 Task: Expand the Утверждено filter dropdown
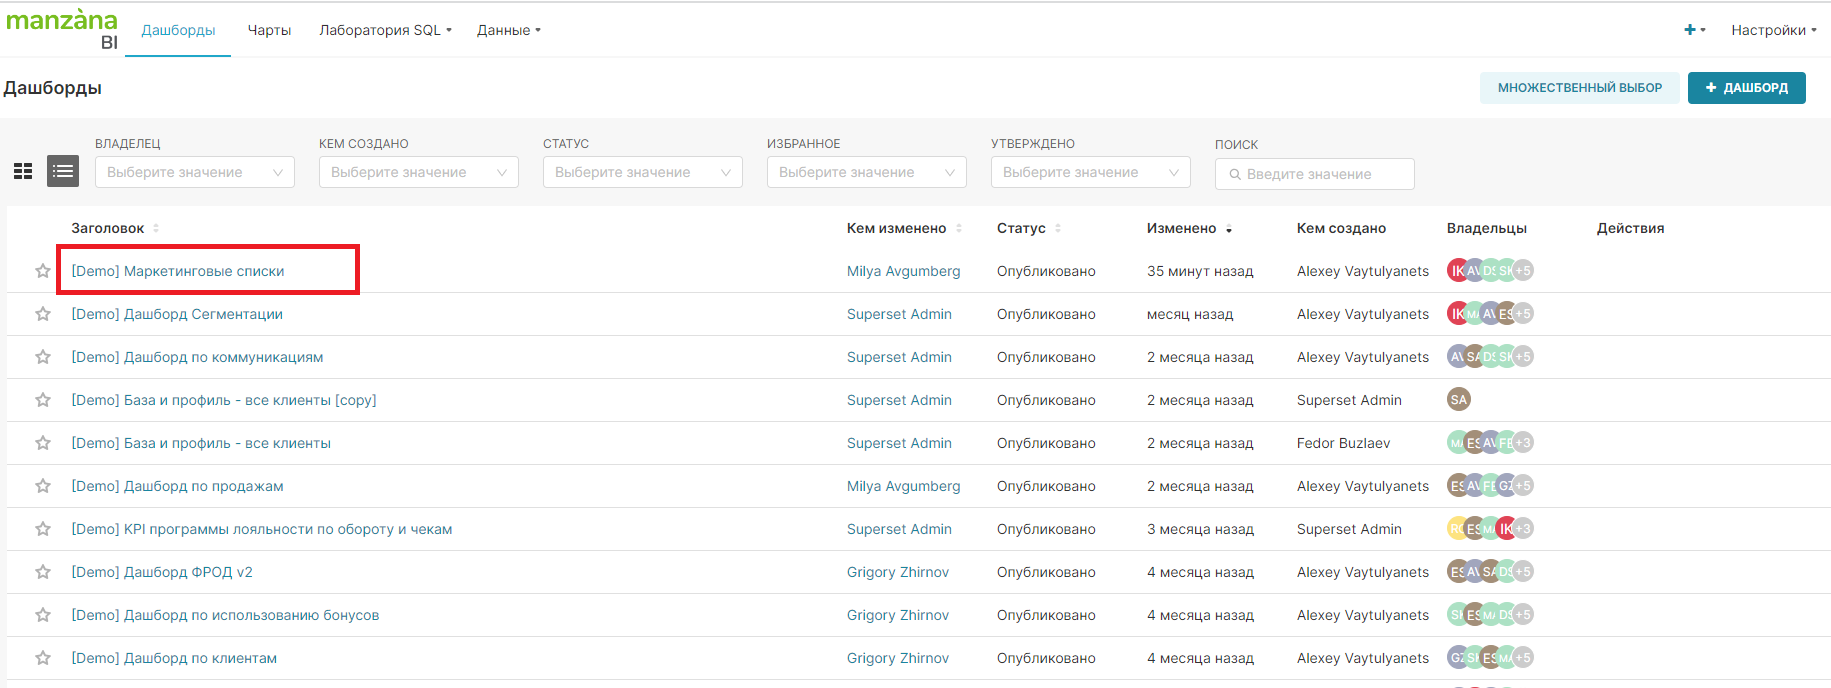[1090, 172]
